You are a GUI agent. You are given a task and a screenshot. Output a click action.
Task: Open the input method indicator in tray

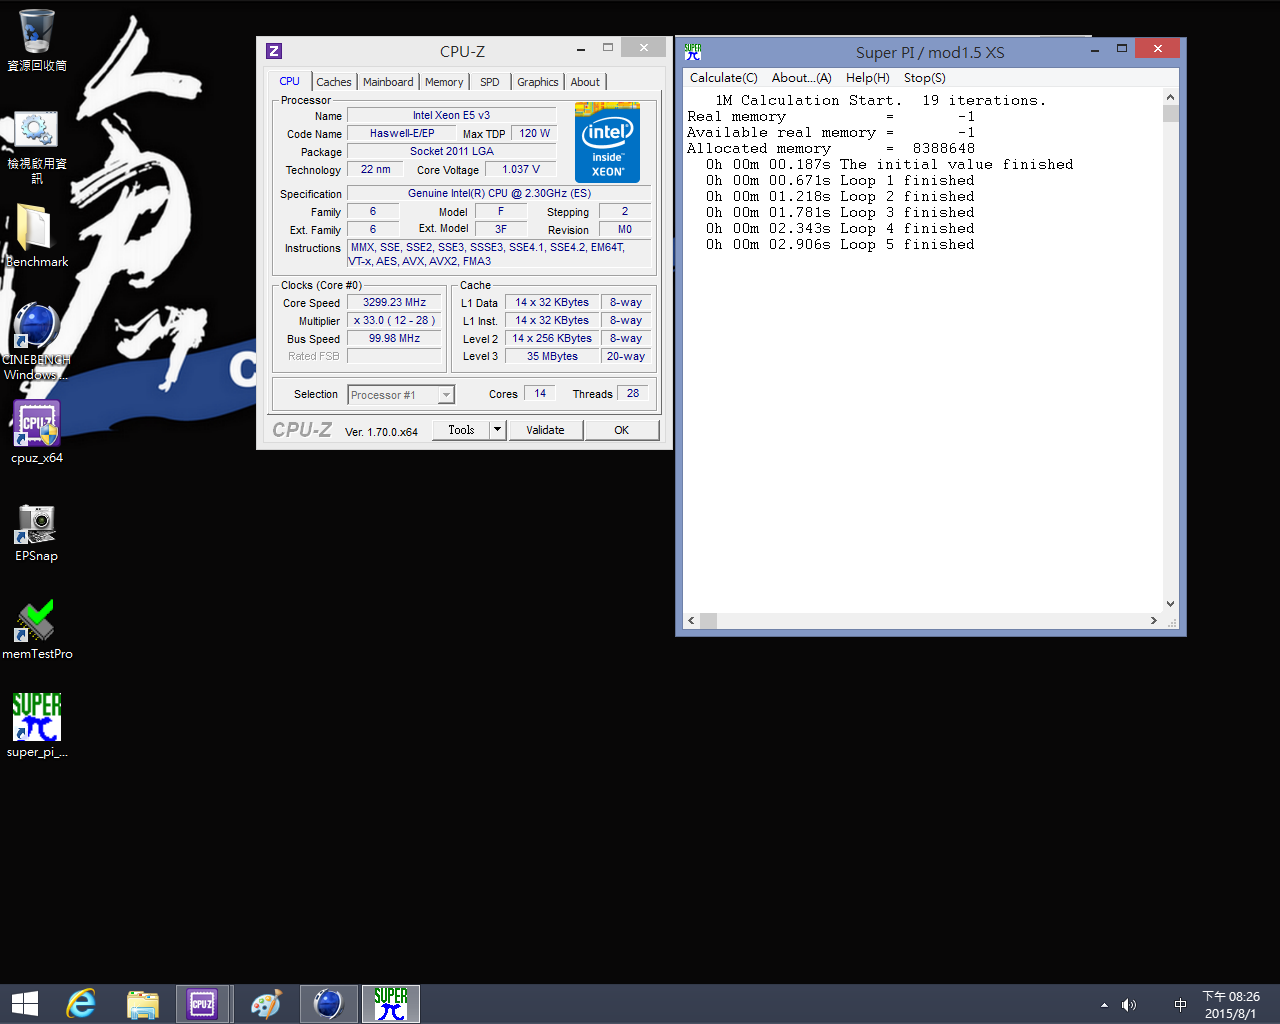[1180, 1005]
